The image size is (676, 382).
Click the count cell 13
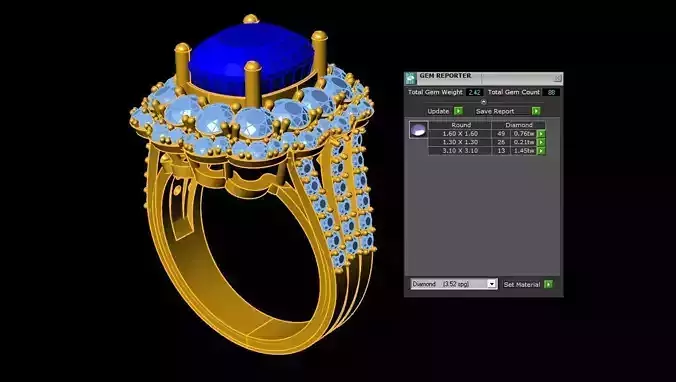point(501,151)
